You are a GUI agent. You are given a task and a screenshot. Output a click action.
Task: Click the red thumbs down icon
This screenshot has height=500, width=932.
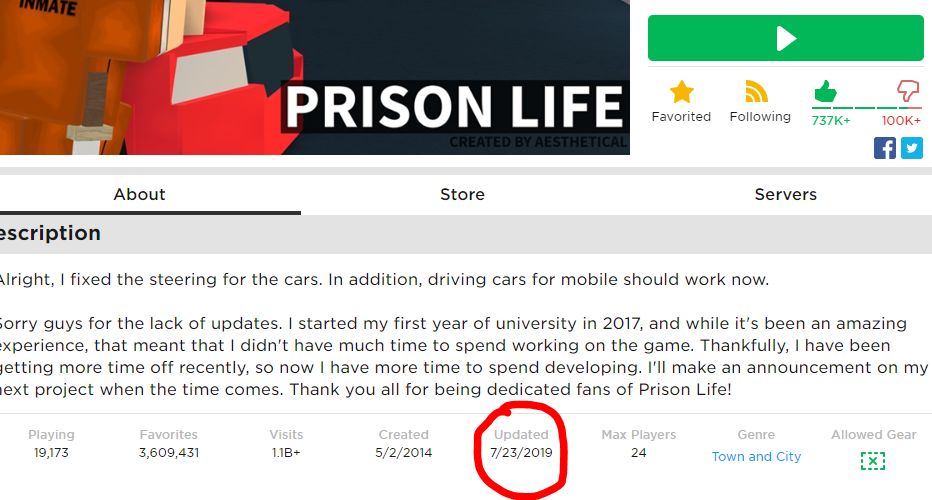pyautogui.click(x=908, y=92)
